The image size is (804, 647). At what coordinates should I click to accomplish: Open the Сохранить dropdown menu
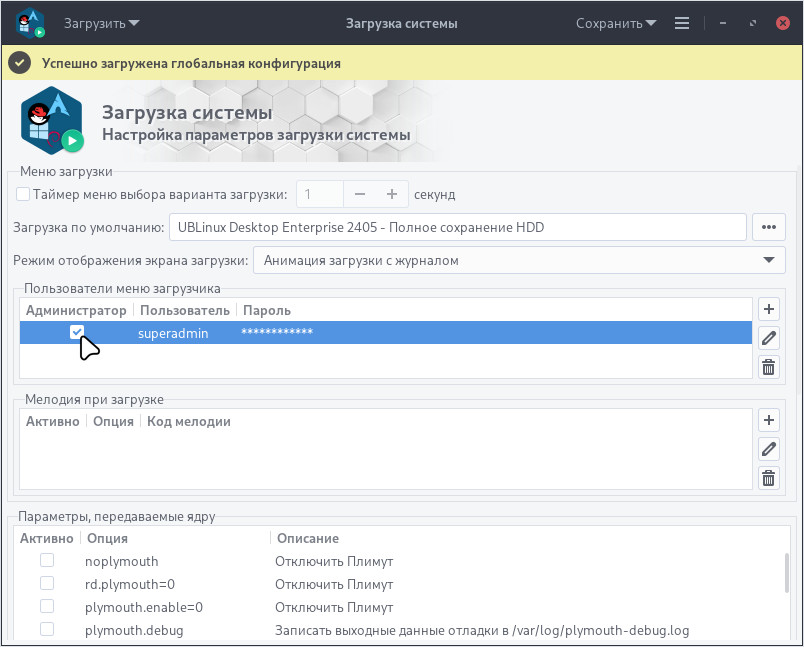(616, 24)
